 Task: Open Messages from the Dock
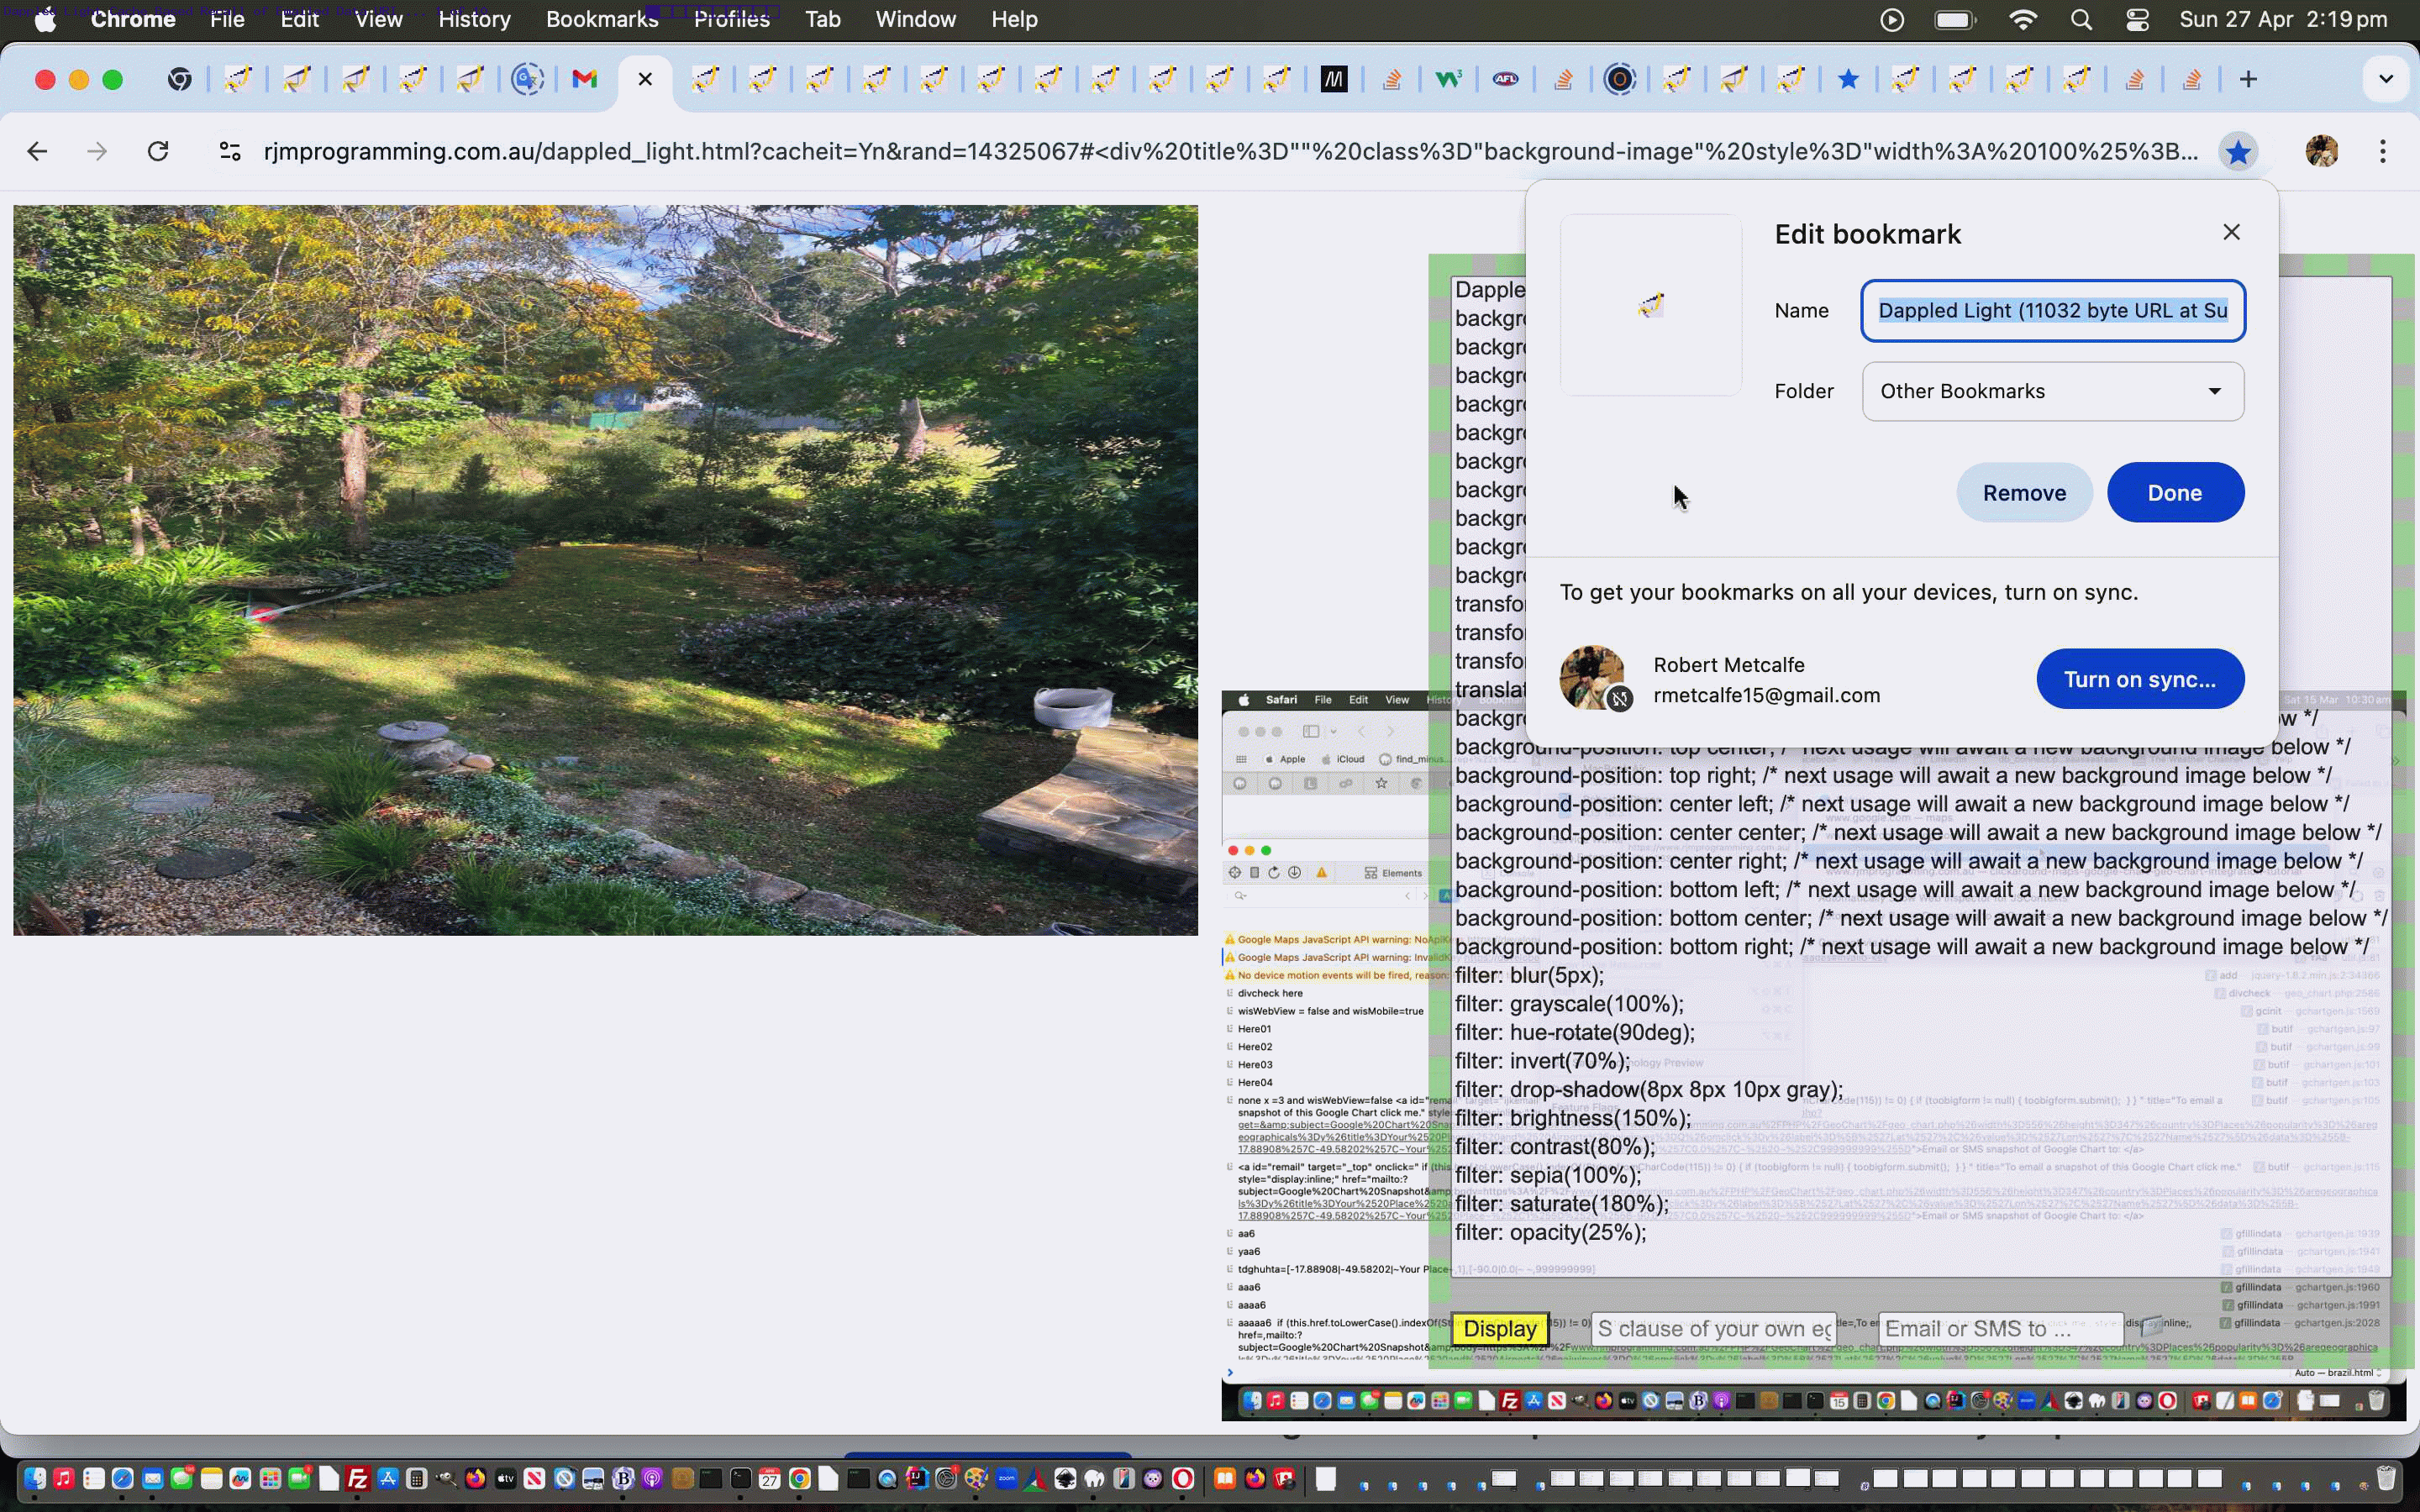[181, 1478]
